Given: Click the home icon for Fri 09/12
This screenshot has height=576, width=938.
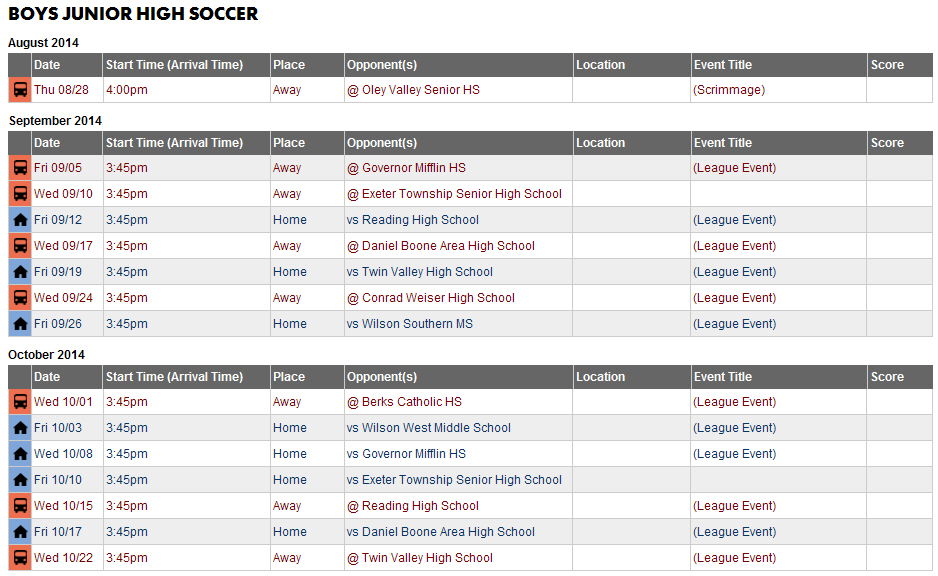Looking at the screenshot, I should click(20, 220).
